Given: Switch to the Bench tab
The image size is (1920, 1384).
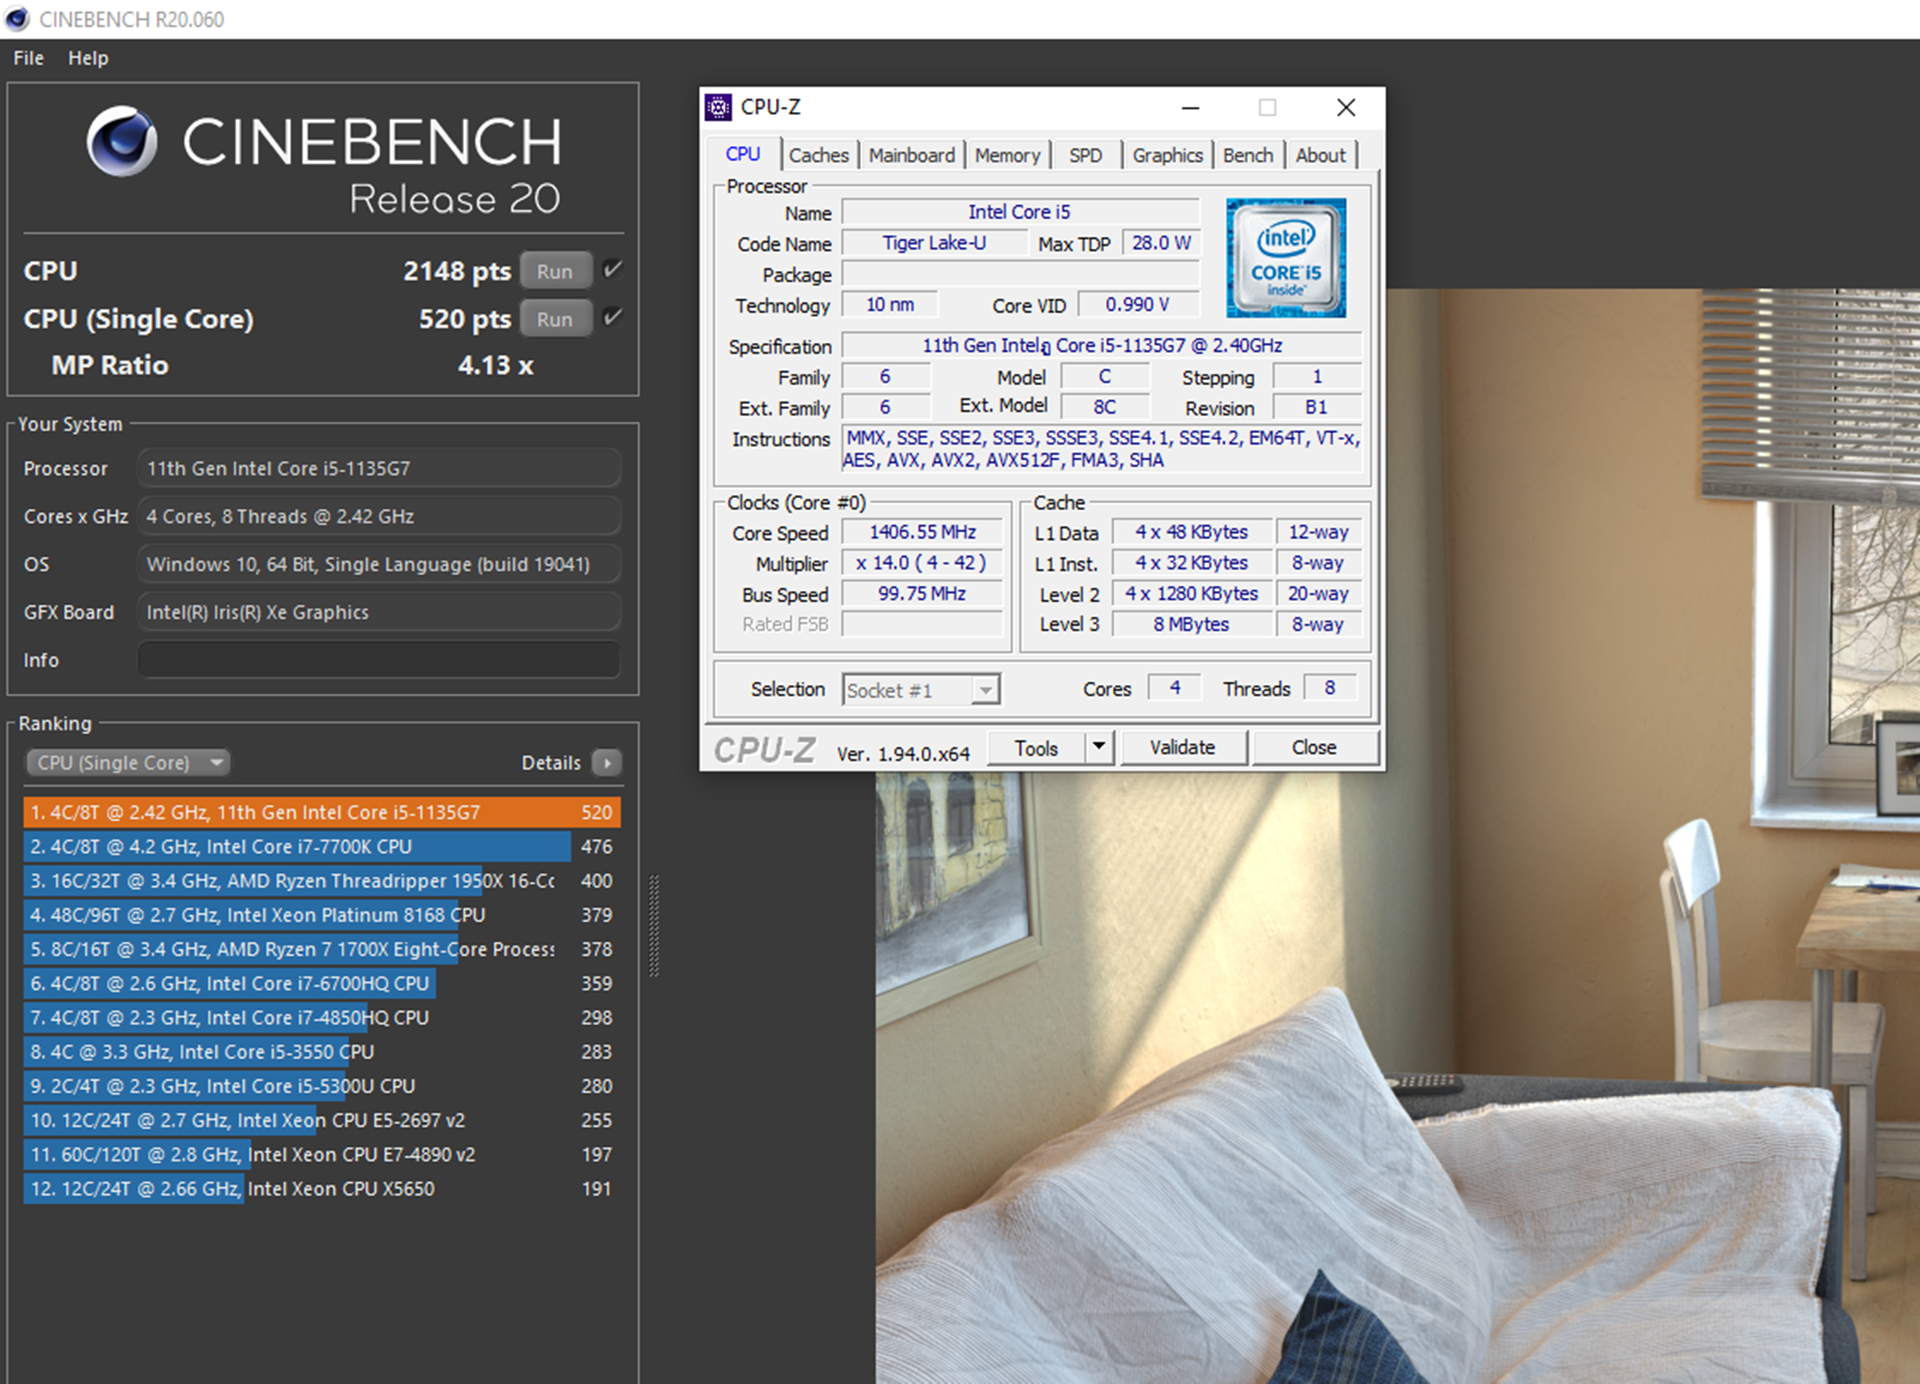Looking at the screenshot, I should point(1248,155).
